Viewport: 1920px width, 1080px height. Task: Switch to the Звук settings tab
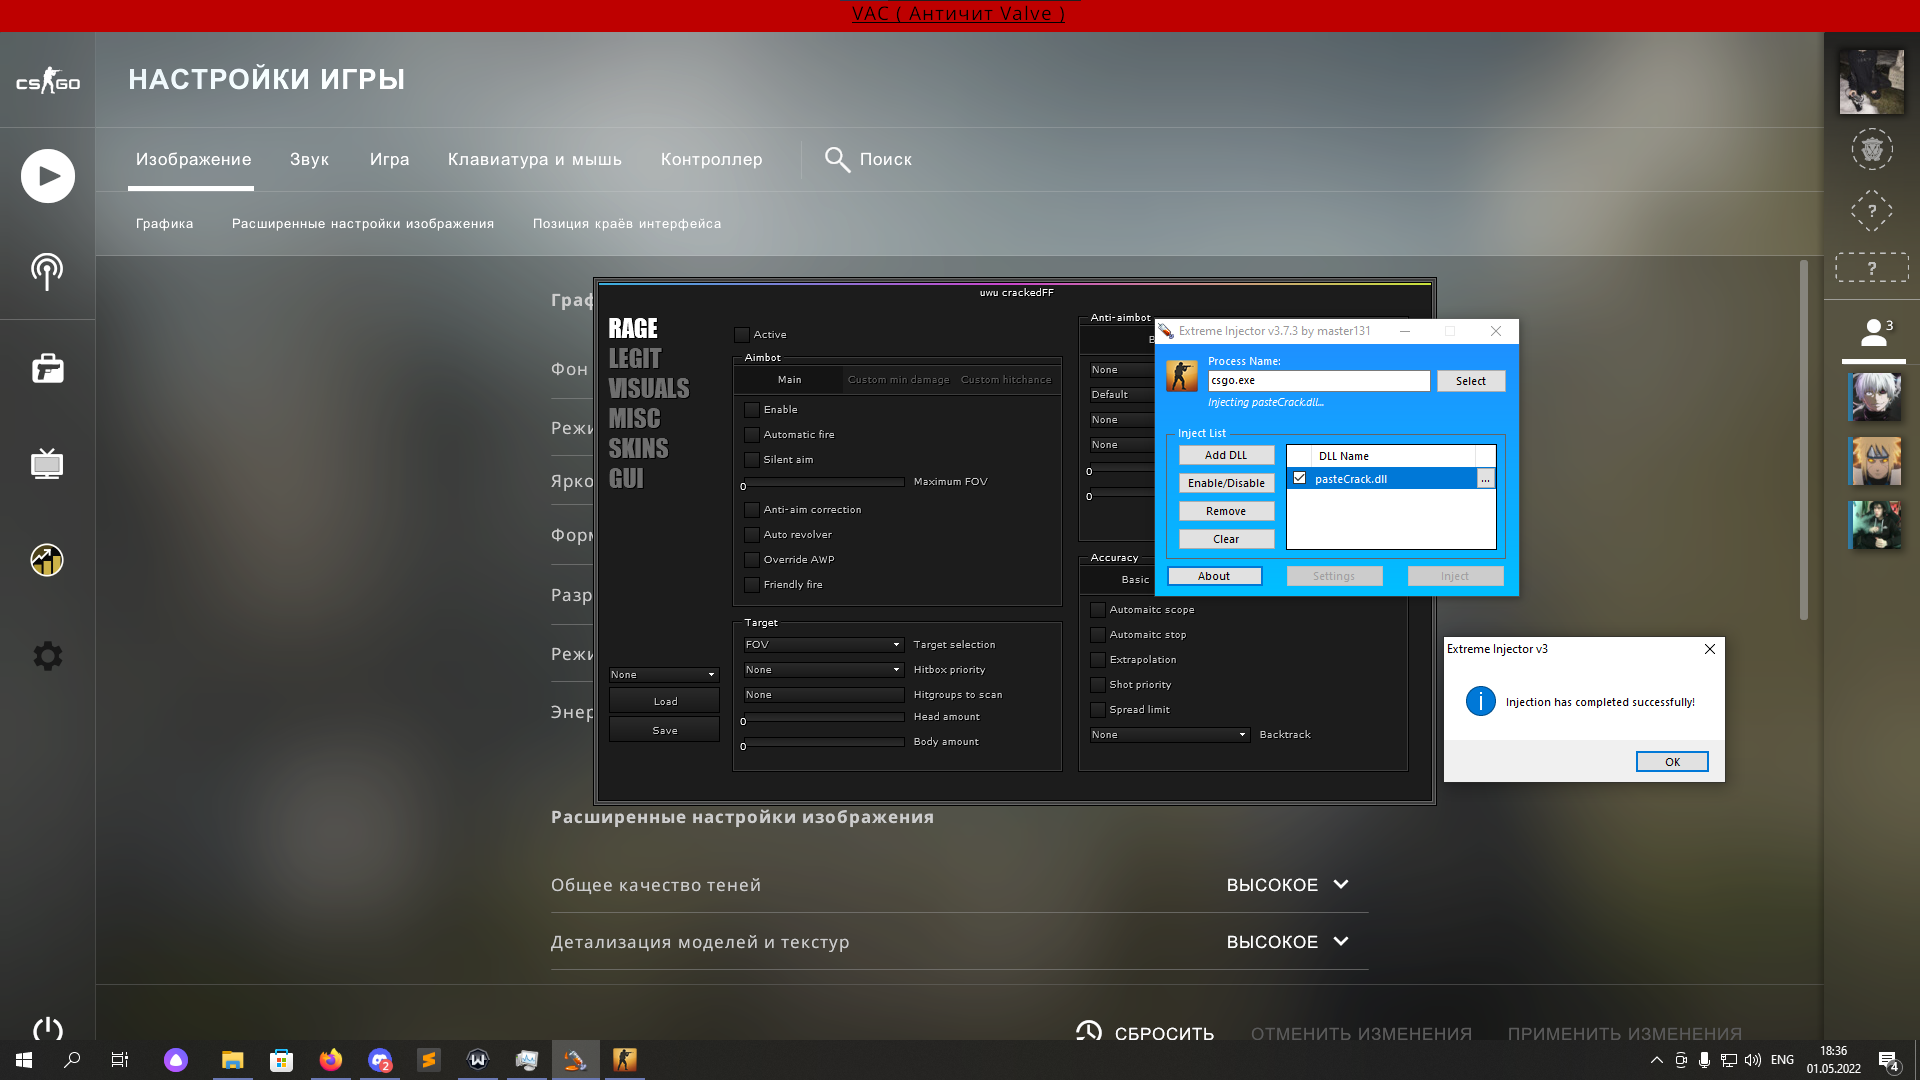pos(309,159)
